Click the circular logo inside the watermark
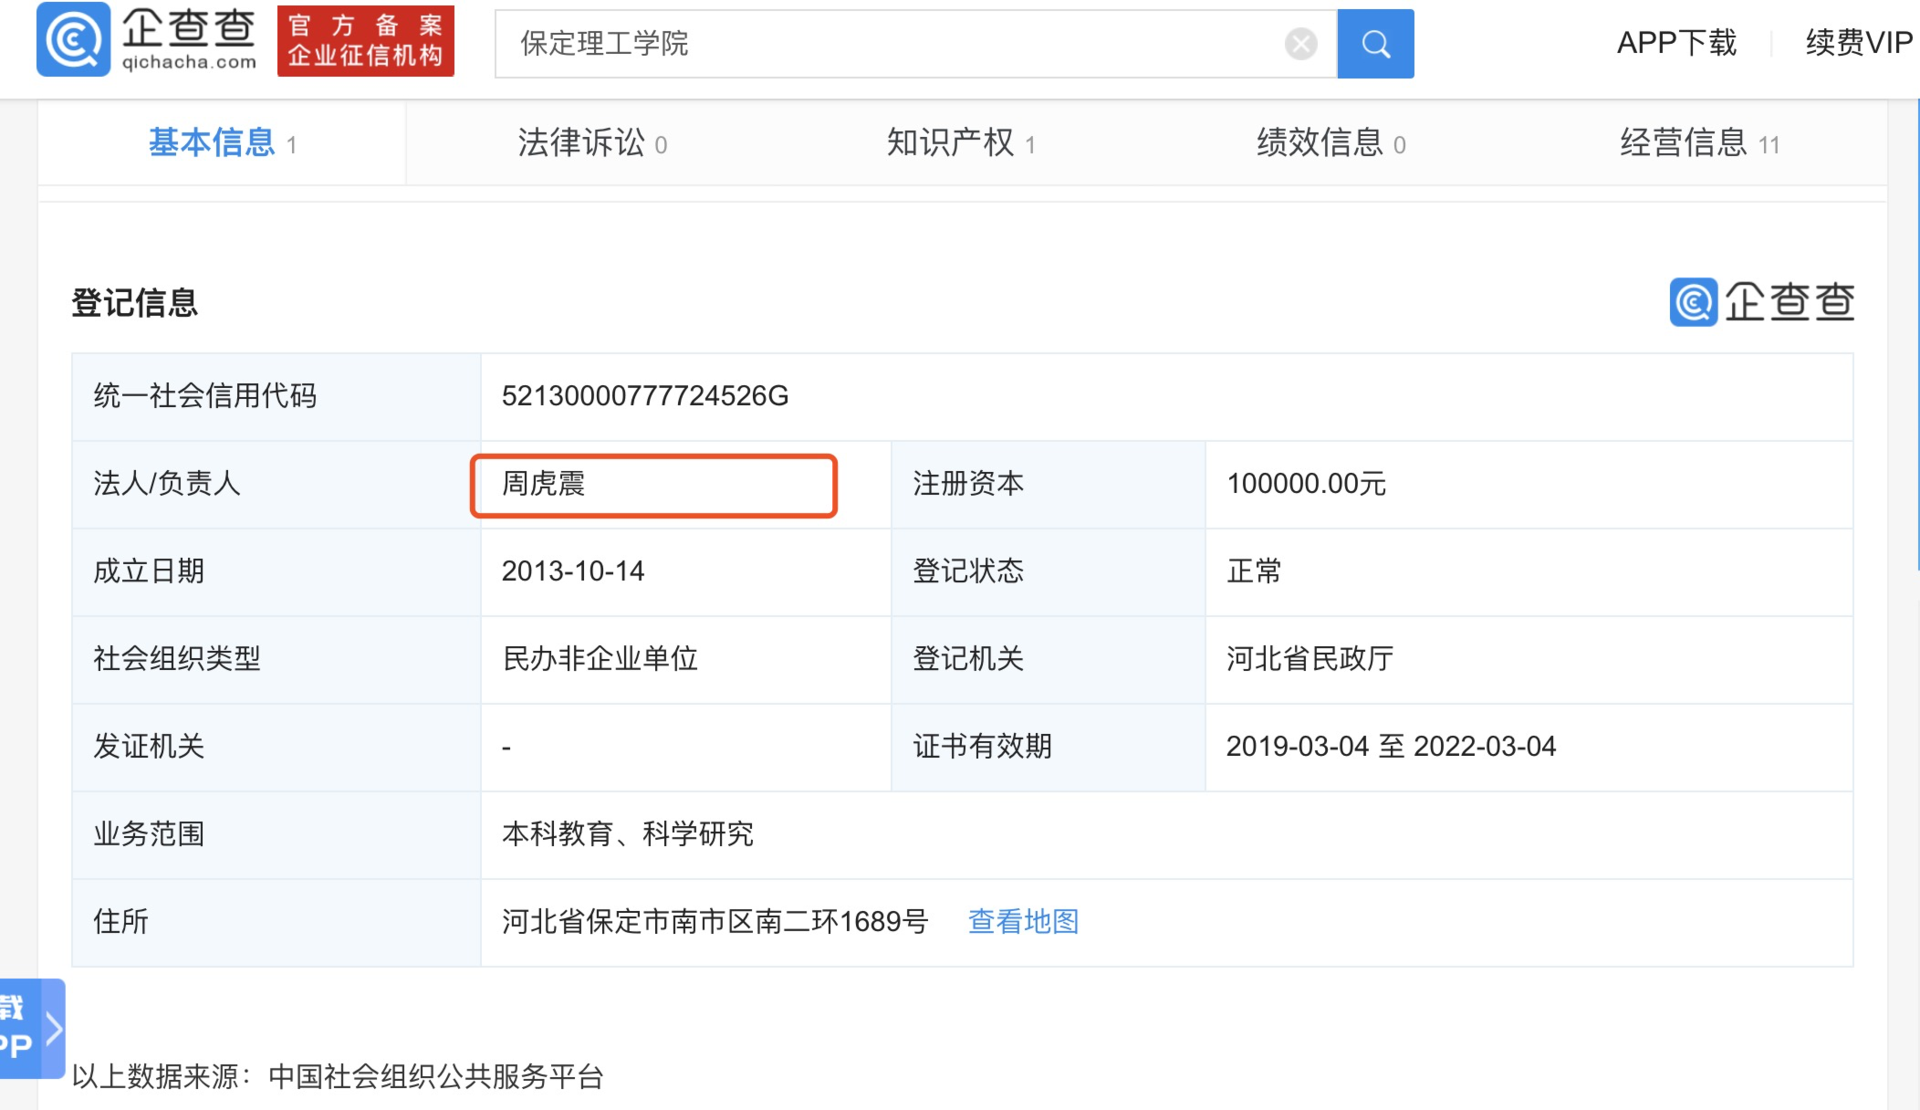Screen dimensions: 1920x1110 click(x=1692, y=302)
